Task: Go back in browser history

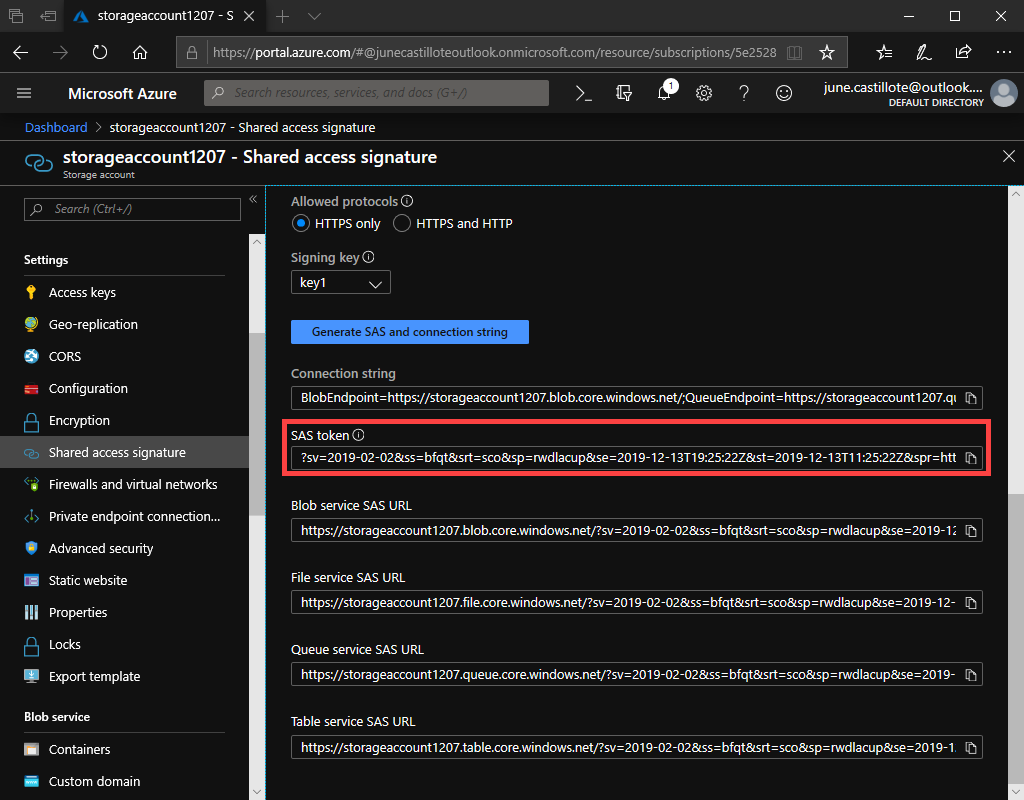Action: (x=21, y=52)
